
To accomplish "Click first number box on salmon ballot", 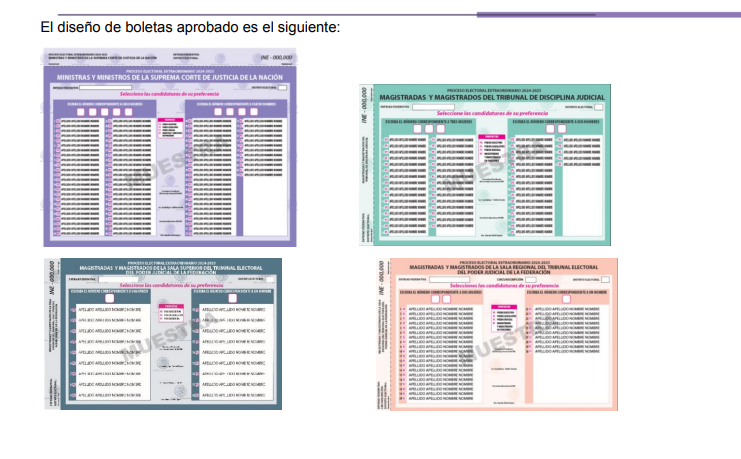I will 434,298.
